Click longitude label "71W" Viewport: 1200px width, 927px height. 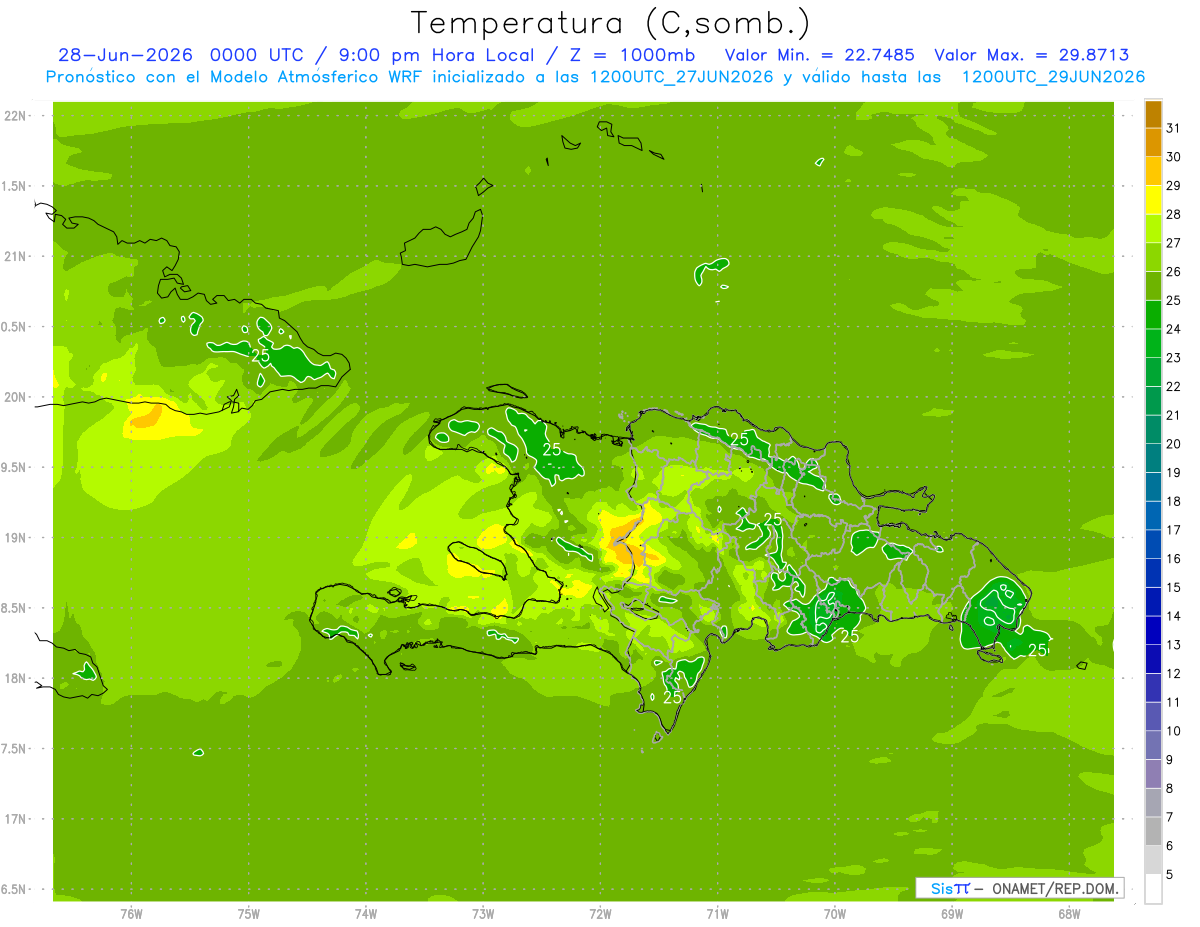717,913
